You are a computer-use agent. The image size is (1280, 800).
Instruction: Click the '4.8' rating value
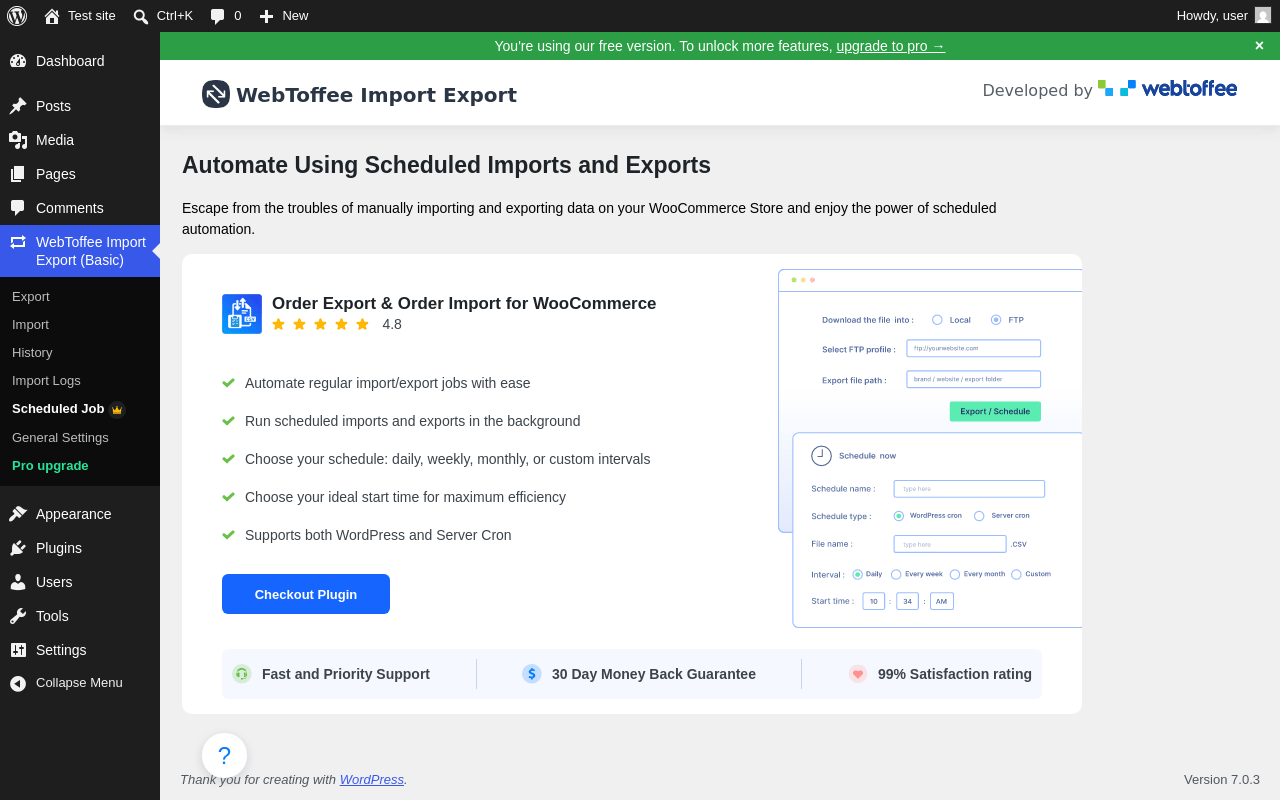(392, 324)
